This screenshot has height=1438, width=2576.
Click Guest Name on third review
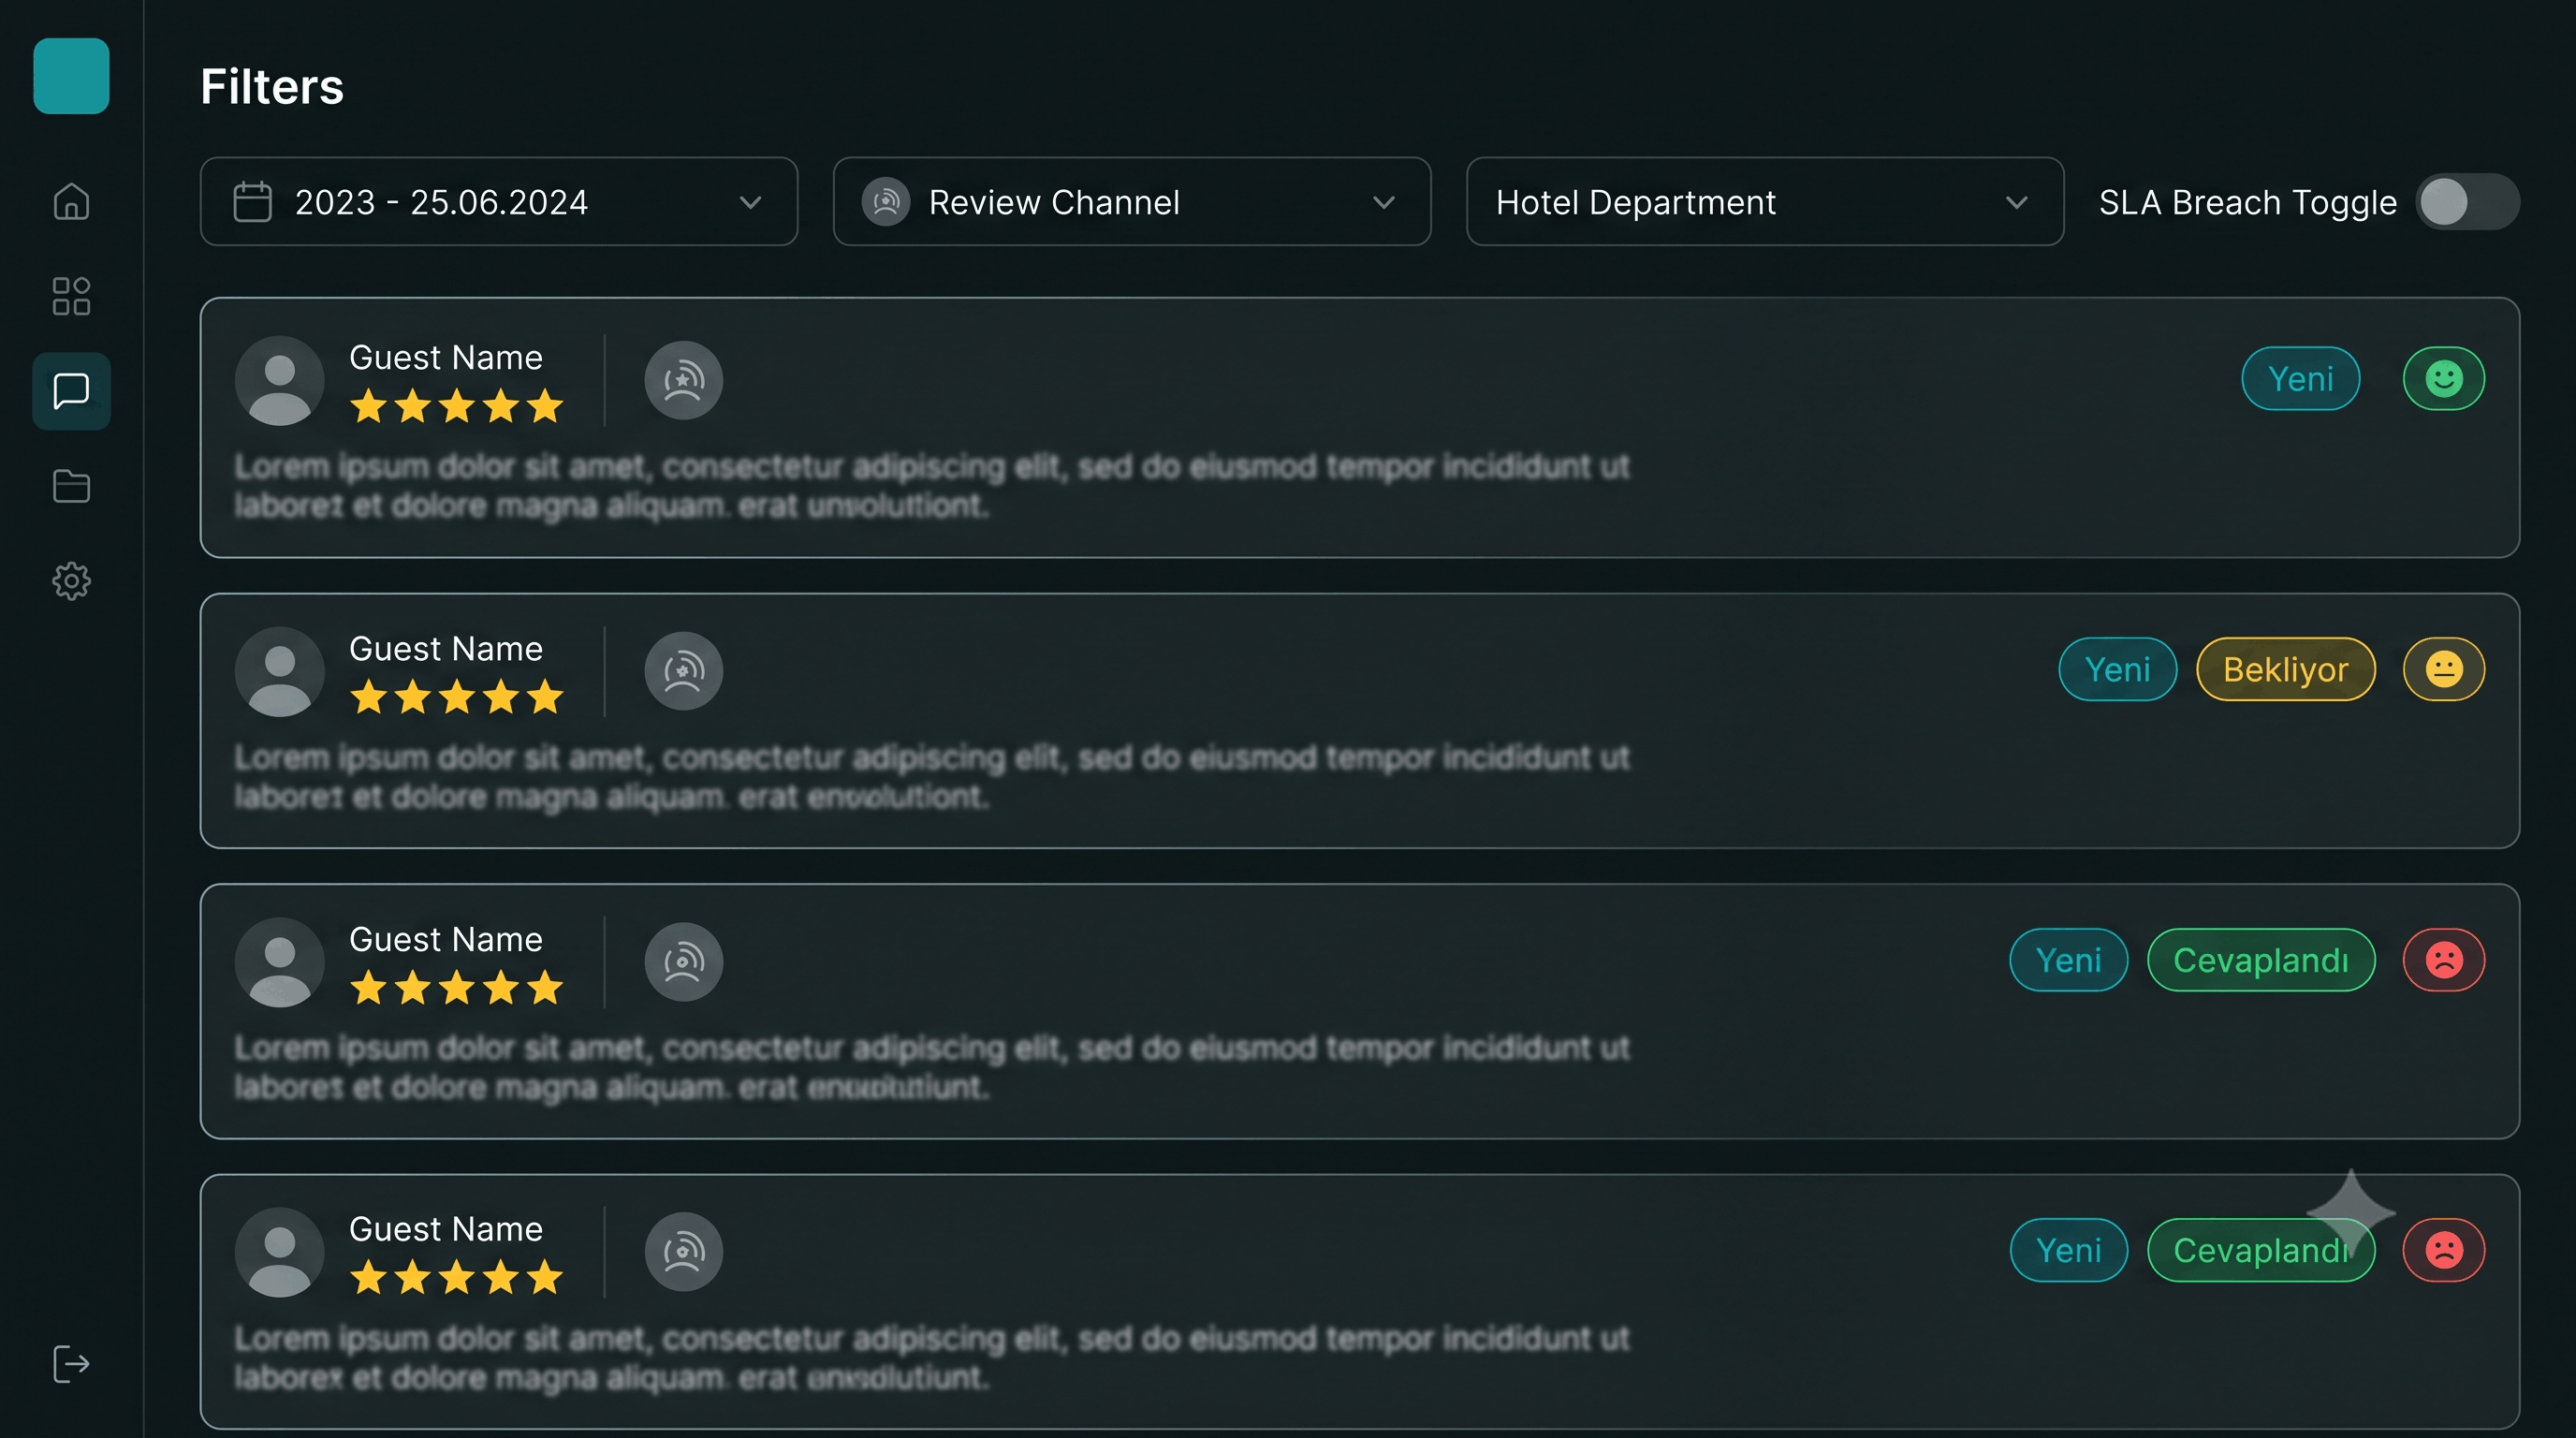(x=446, y=940)
